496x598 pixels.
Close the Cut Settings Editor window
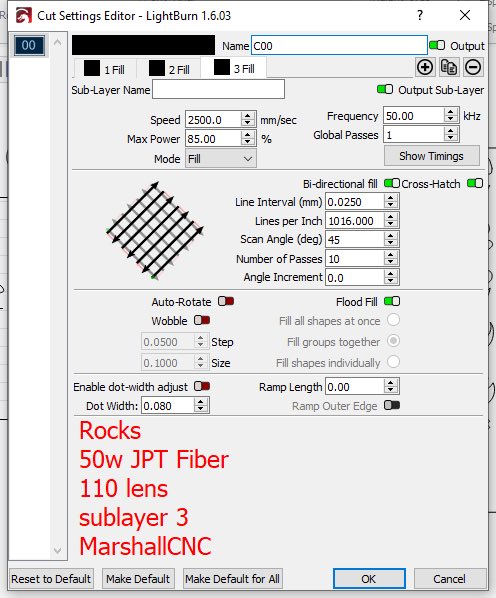465,15
